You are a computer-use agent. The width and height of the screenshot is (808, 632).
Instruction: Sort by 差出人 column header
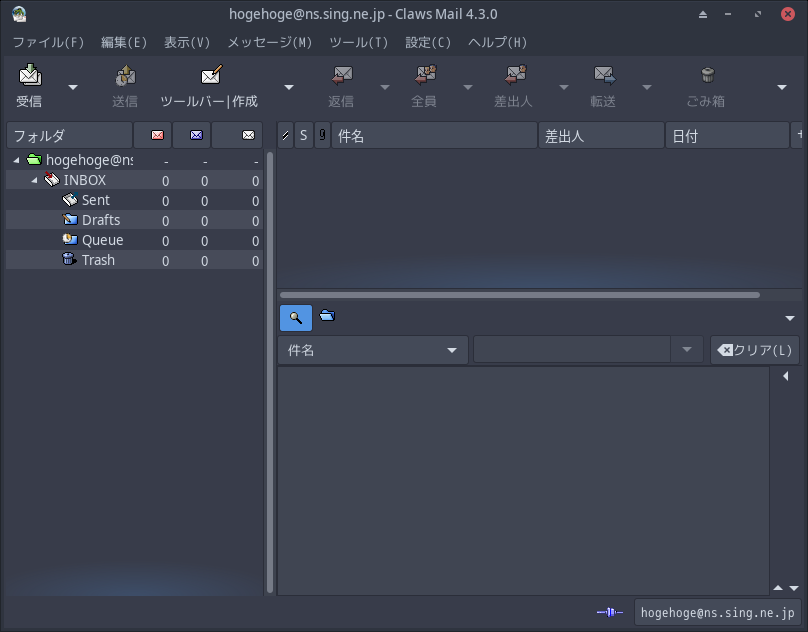(601, 136)
